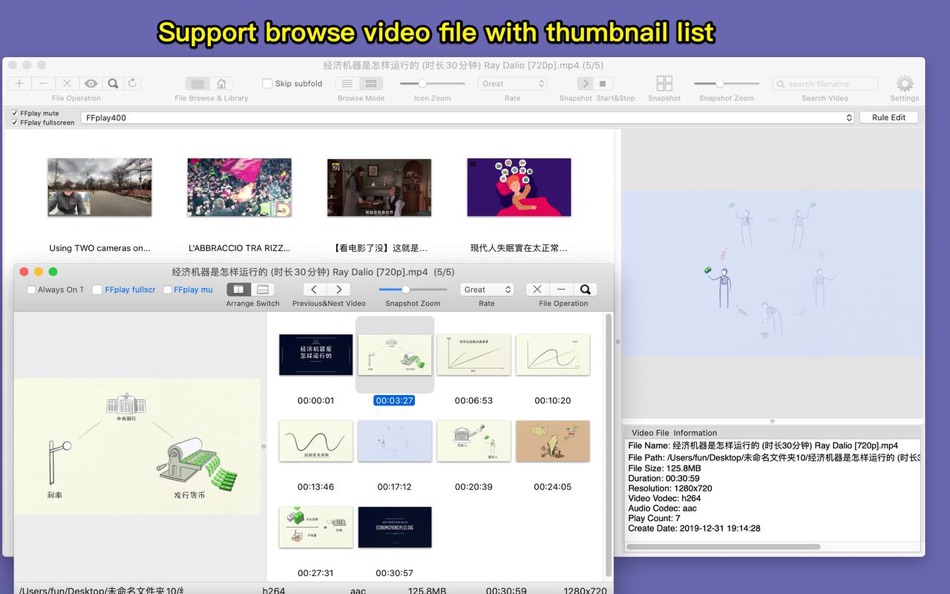
Task: Click the eye preview icon in main toolbar
Action: pyautogui.click(x=90, y=83)
